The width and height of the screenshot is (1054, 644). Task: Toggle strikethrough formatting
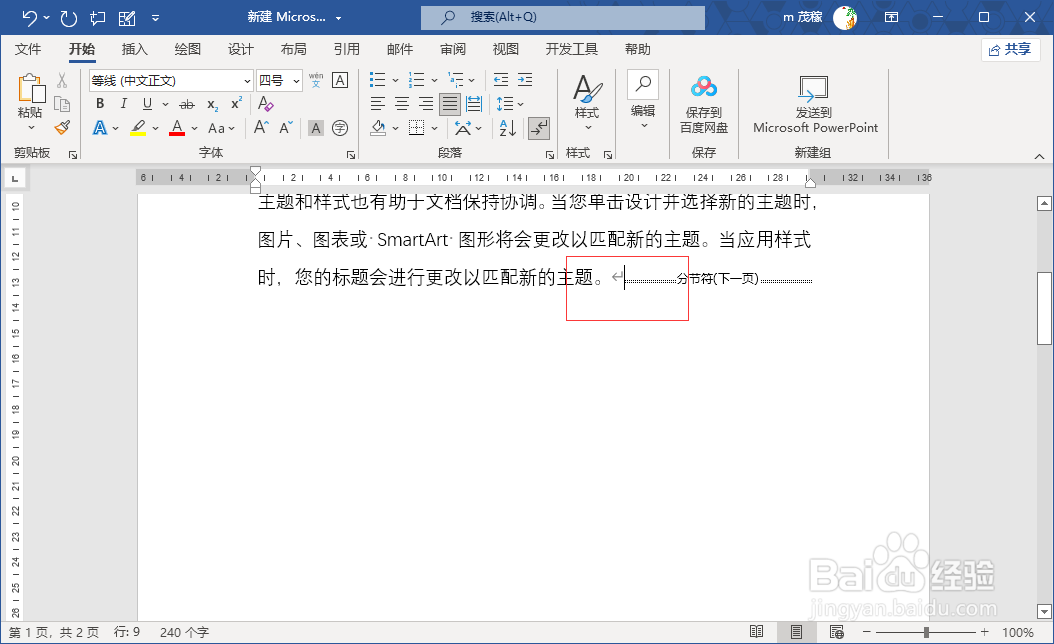[x=187, y=104]
